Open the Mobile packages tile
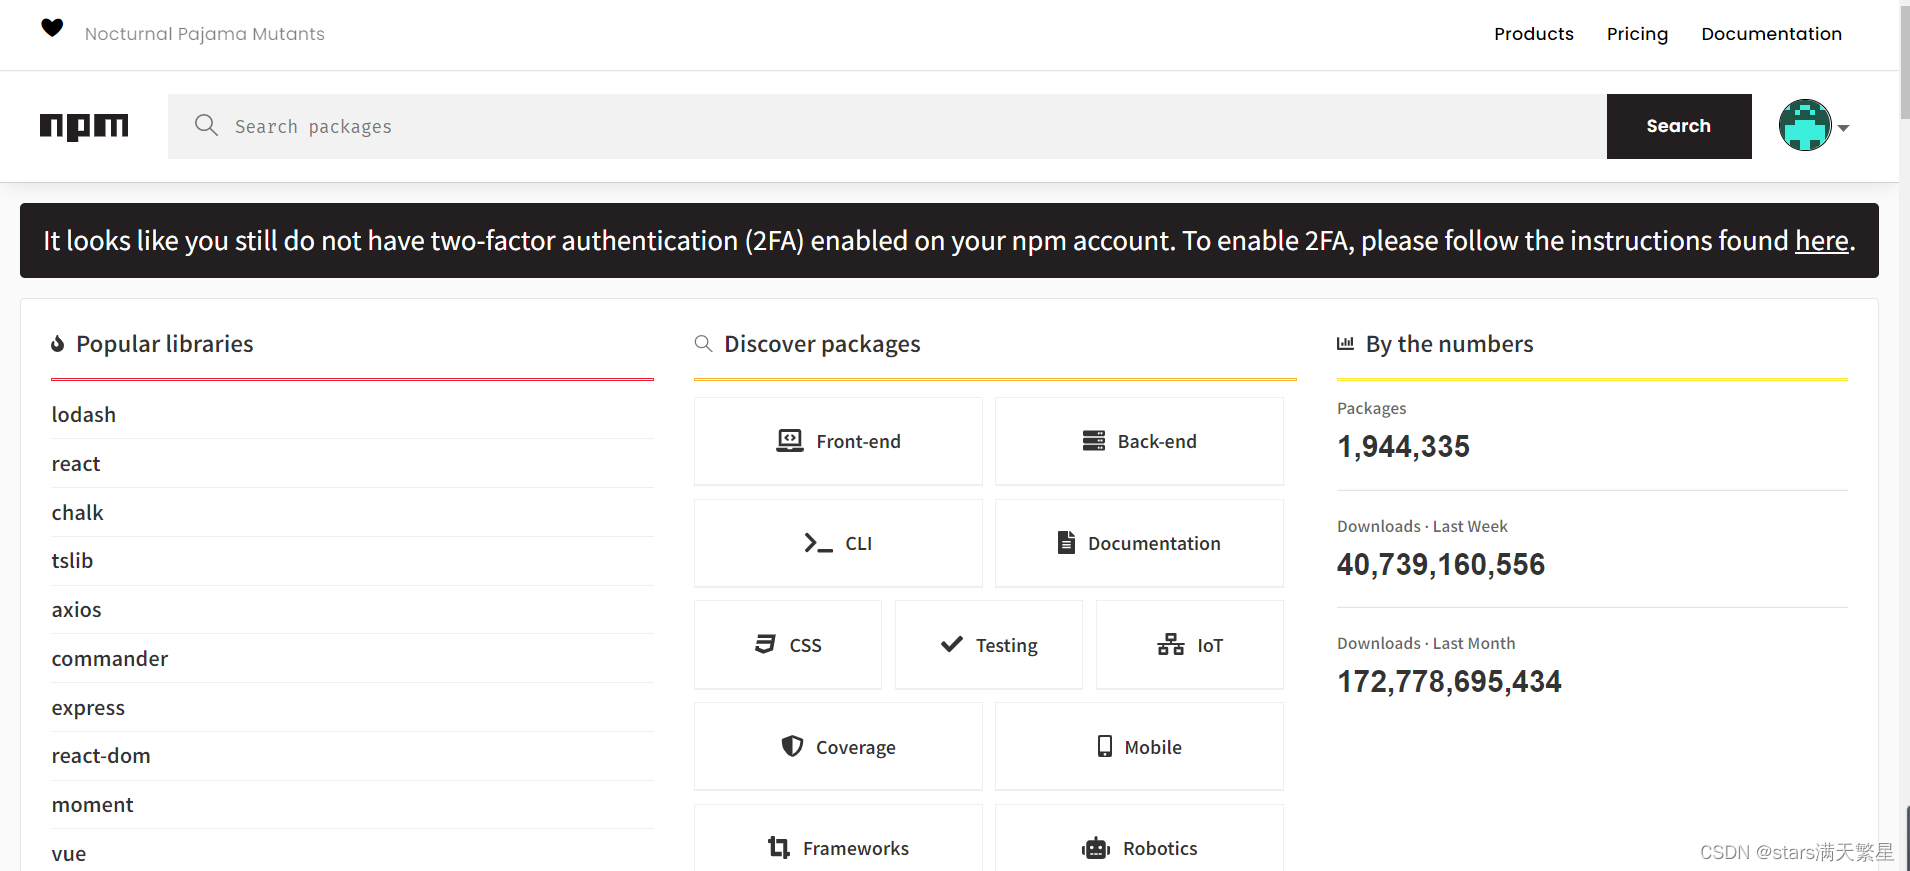Screen dimensions: 1910x871 tap(1139, 747)
